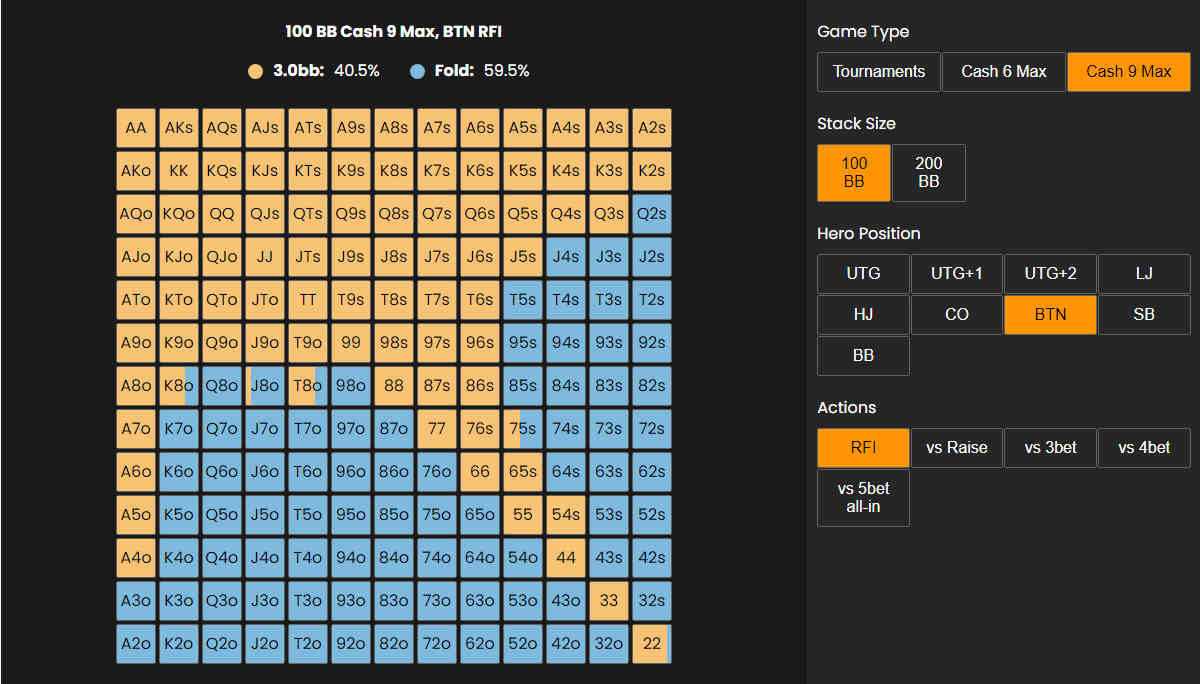Switch hero position to SB
1200x684 pixels.
tap(1144, 314)
